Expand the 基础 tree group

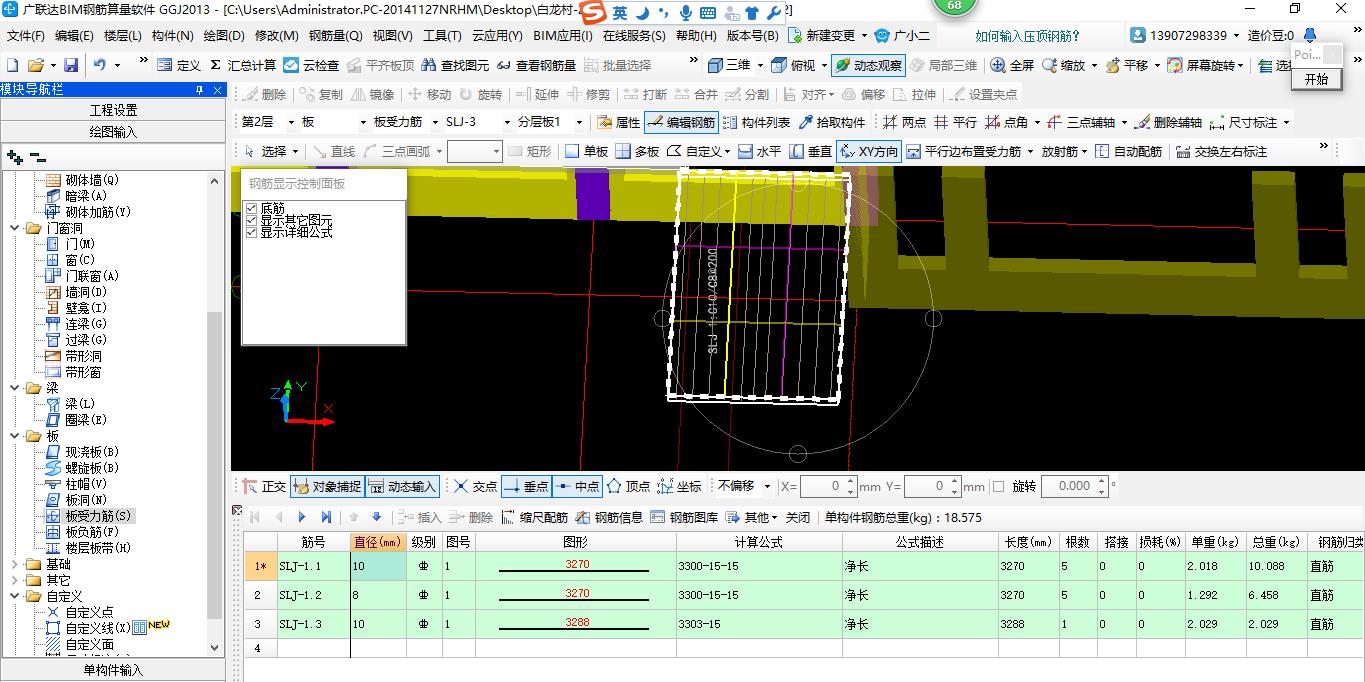tap(14, 564)
